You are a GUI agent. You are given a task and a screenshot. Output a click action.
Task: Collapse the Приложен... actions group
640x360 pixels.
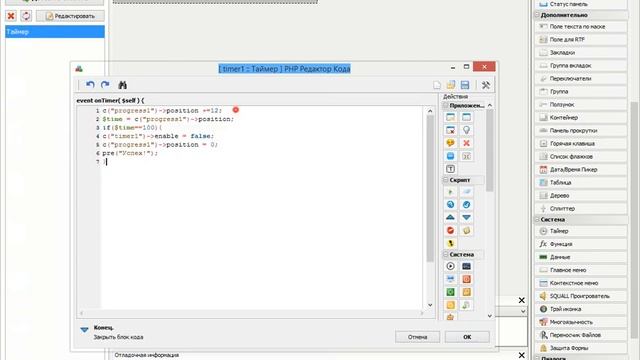446,105
